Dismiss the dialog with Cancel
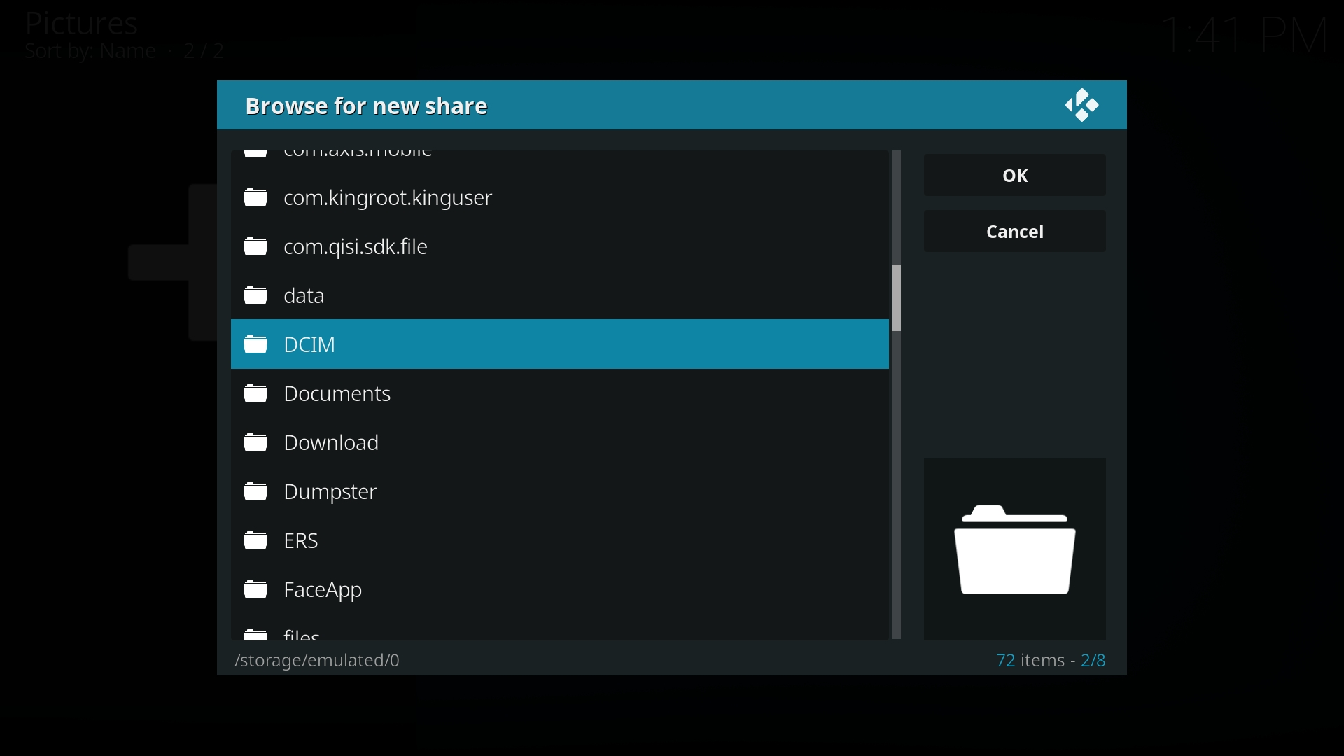 pos(1015,231)
